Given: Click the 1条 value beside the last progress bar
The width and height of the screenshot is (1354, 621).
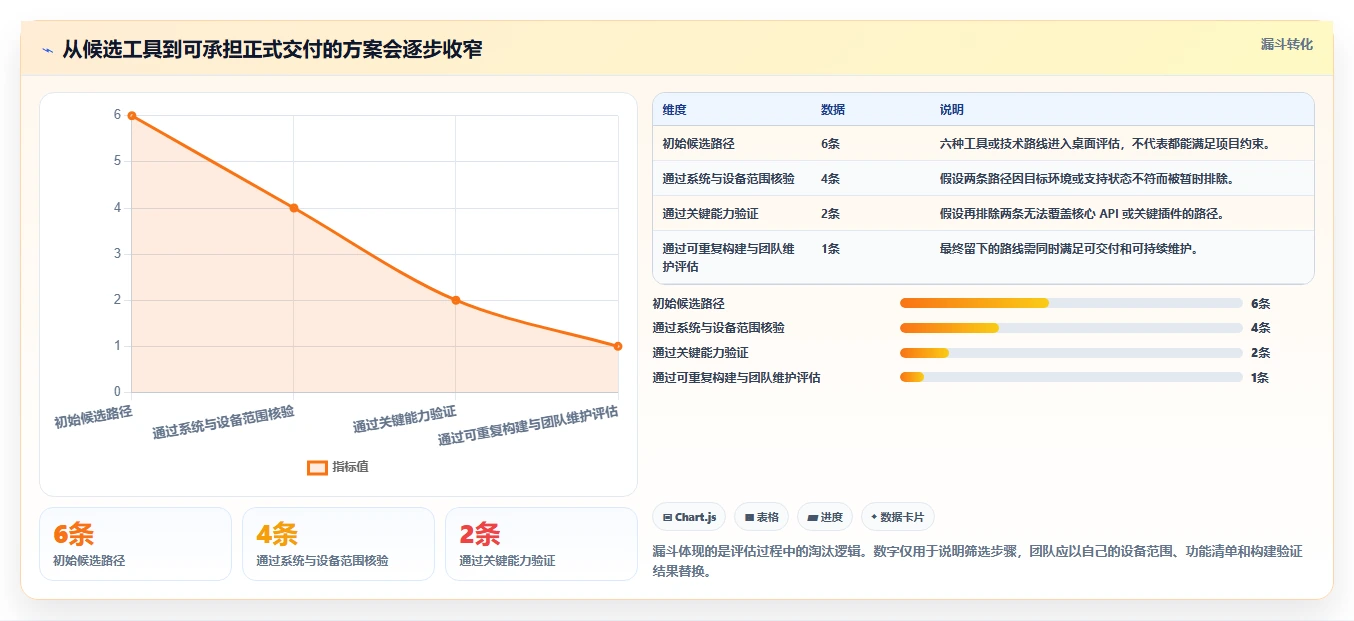Looking at the screenshot, I should [1261, 378].
